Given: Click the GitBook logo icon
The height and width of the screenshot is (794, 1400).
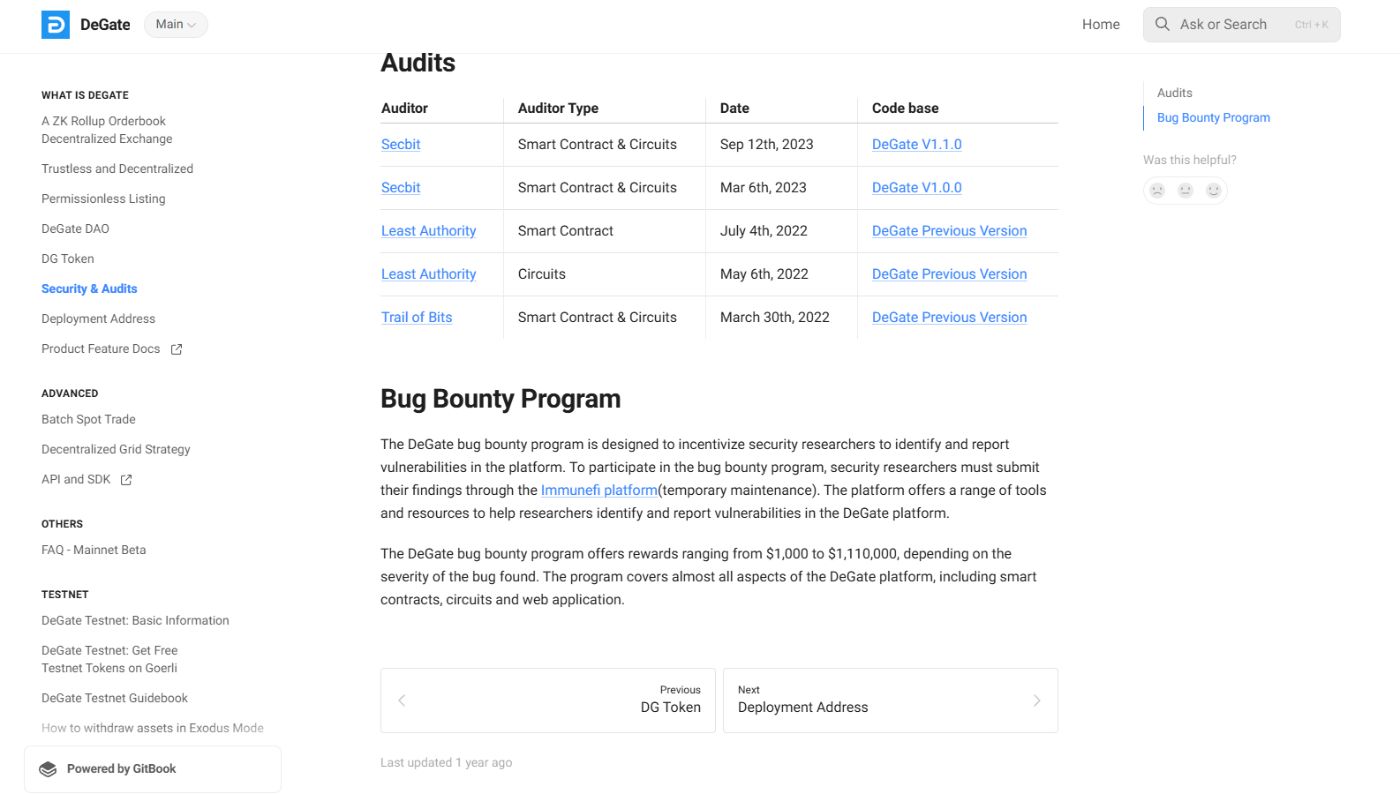Looking at the screenshot, I should [48, 769].
